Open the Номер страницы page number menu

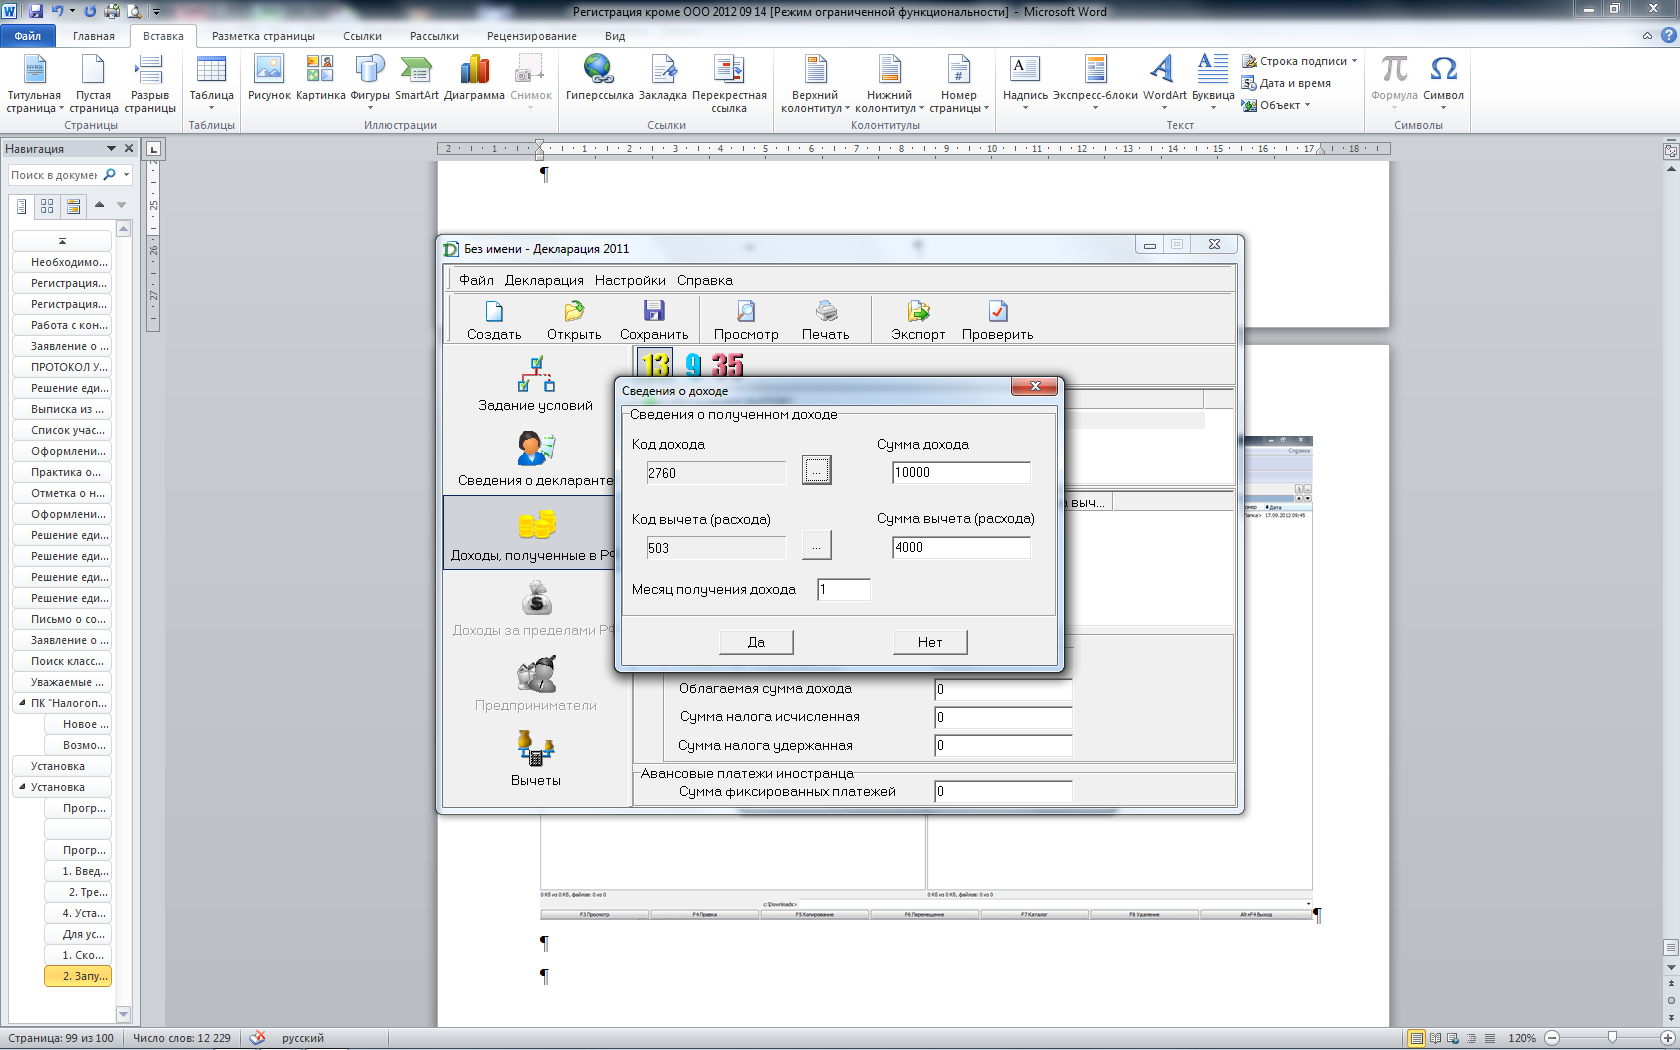pos(958,84)
